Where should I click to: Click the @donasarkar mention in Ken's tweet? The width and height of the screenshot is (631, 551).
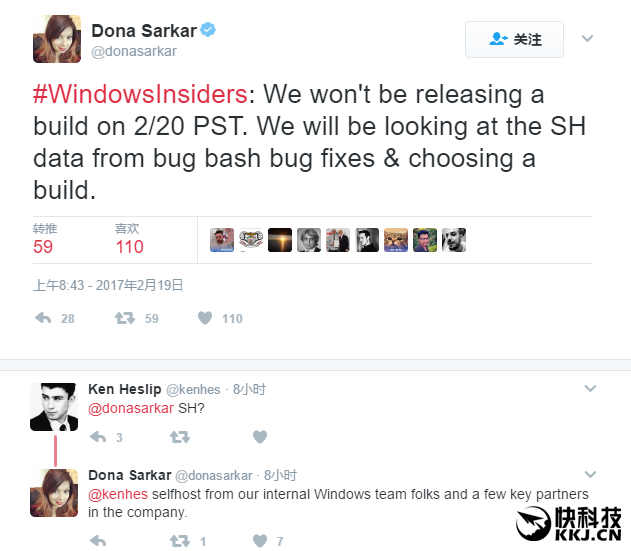click(x=131, y=408)
